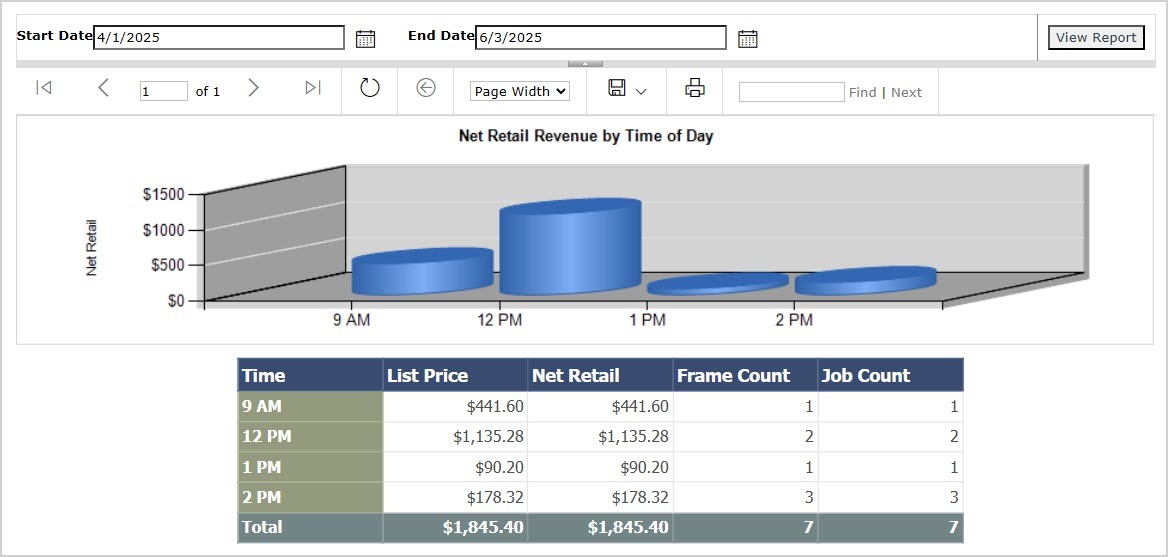1168x557 pixels.
Task: Focus the End Date input field
Action: 600,37
